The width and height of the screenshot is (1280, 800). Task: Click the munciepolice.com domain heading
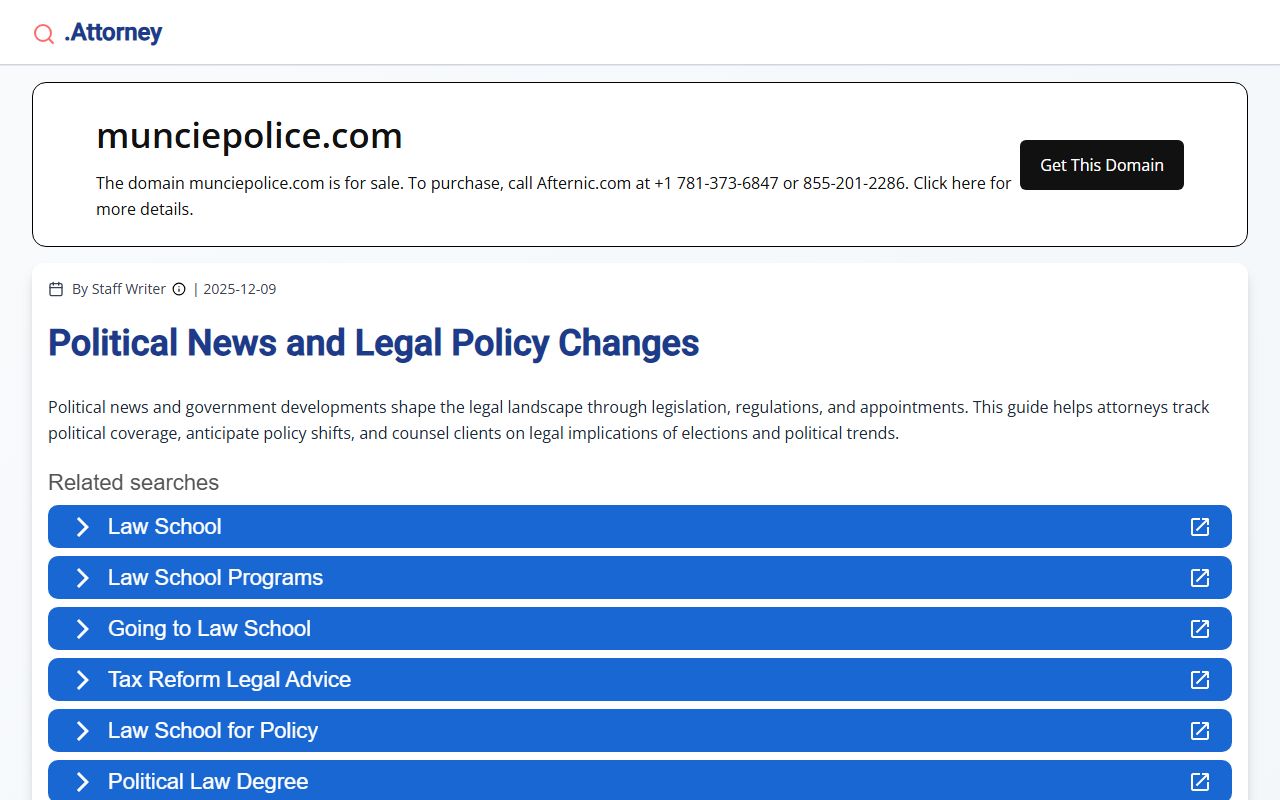click(249, 135)
